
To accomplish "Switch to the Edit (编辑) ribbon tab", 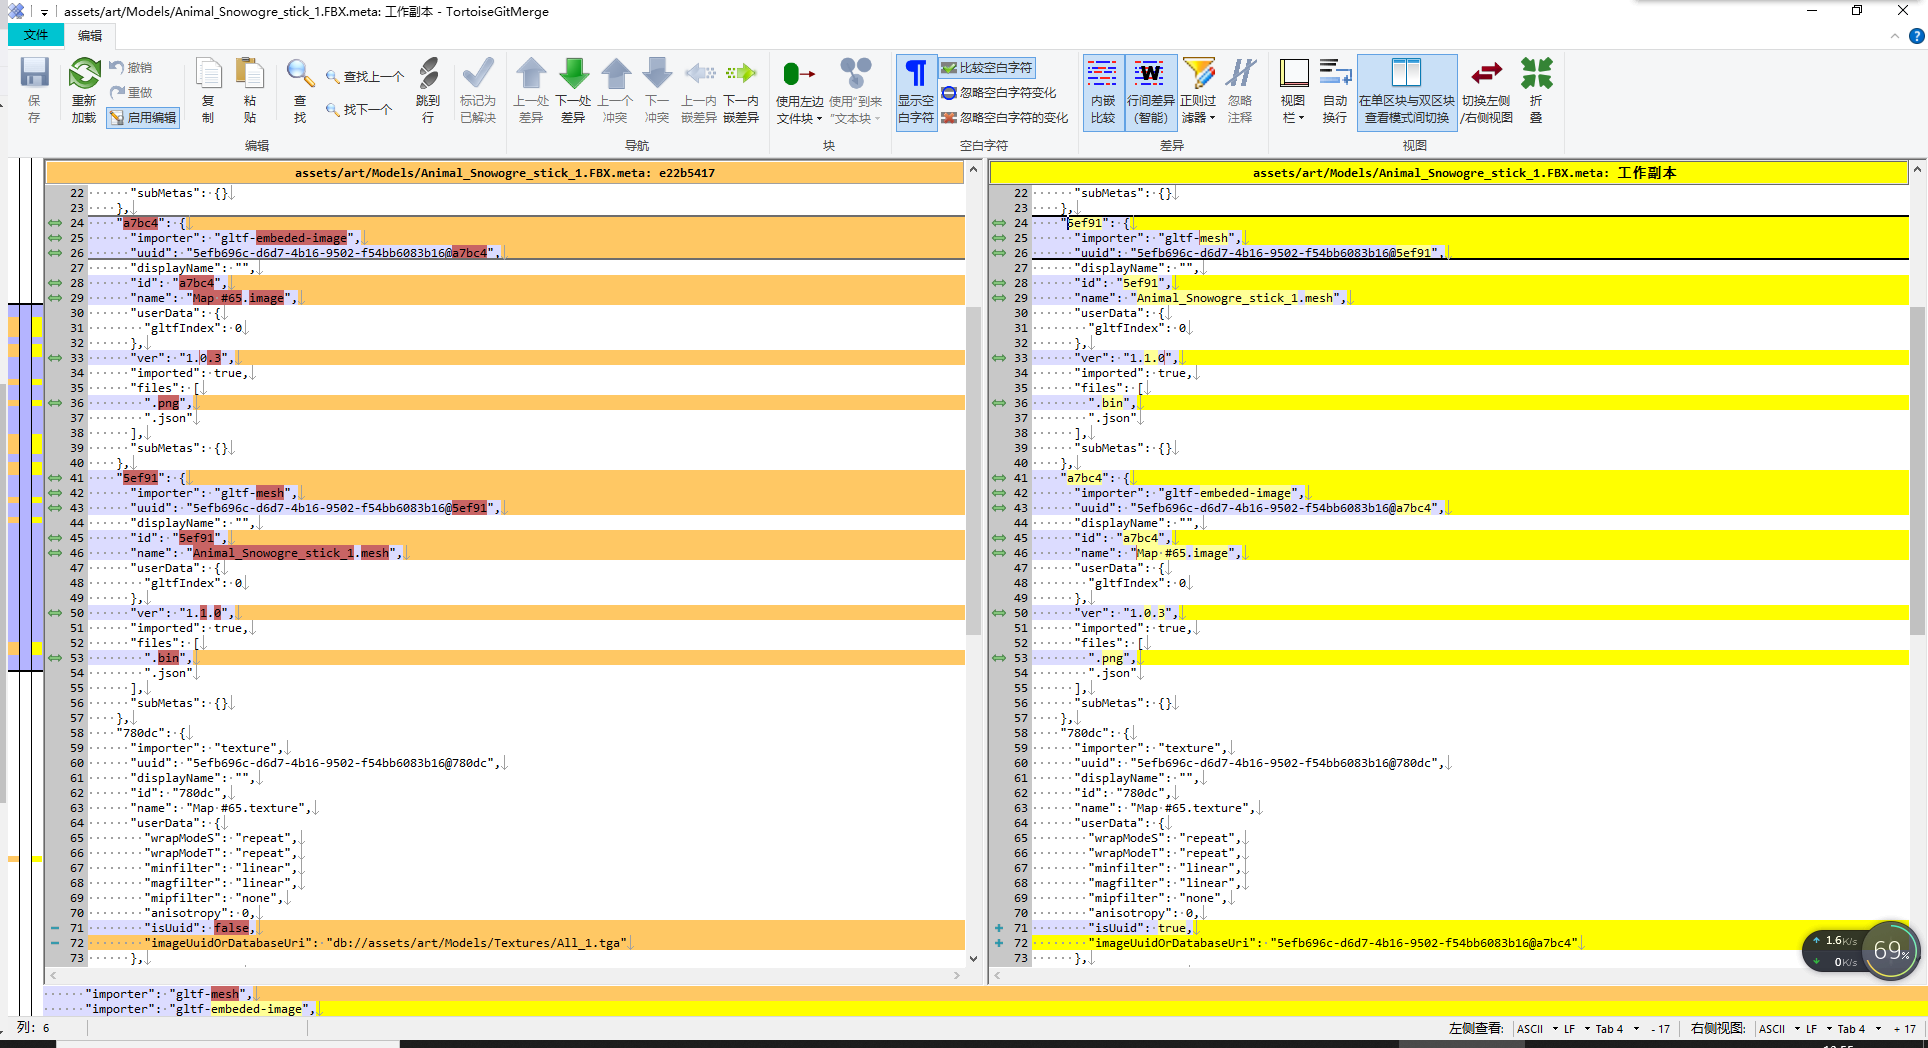I will click(x=90, y=35).
